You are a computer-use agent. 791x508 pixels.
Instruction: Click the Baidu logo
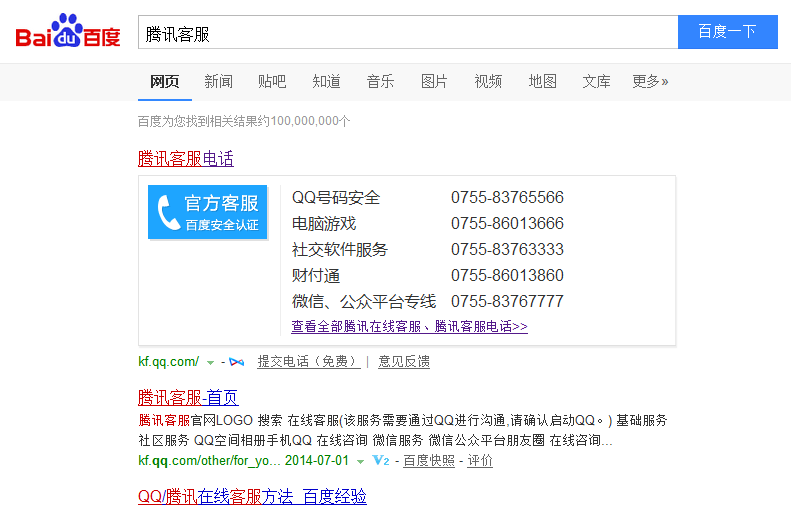tap(68, 31)
